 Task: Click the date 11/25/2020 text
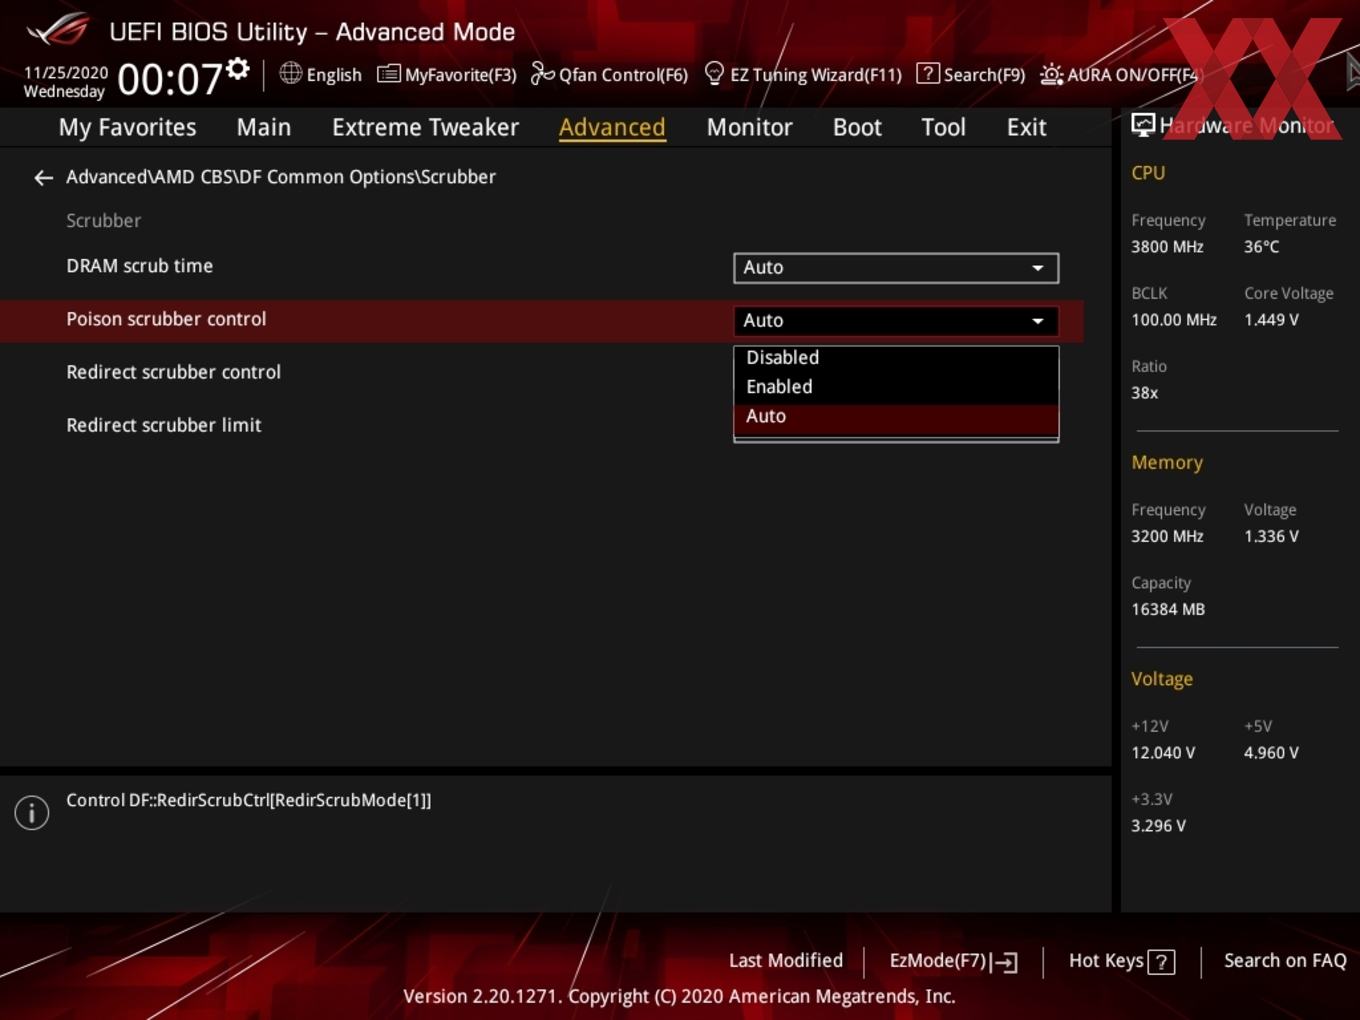pyautogui.click(x=66, y=73)
